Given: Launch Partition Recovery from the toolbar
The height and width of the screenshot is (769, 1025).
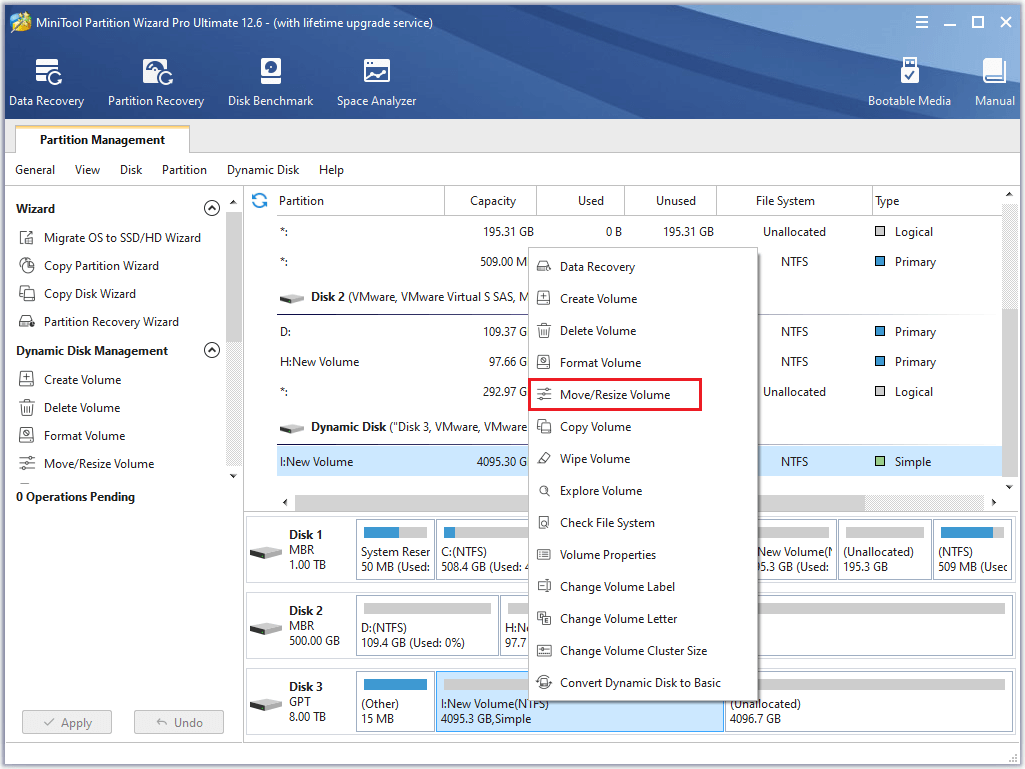Looking at the screenshot, I should pyautogui.click(x=156, y=82).
